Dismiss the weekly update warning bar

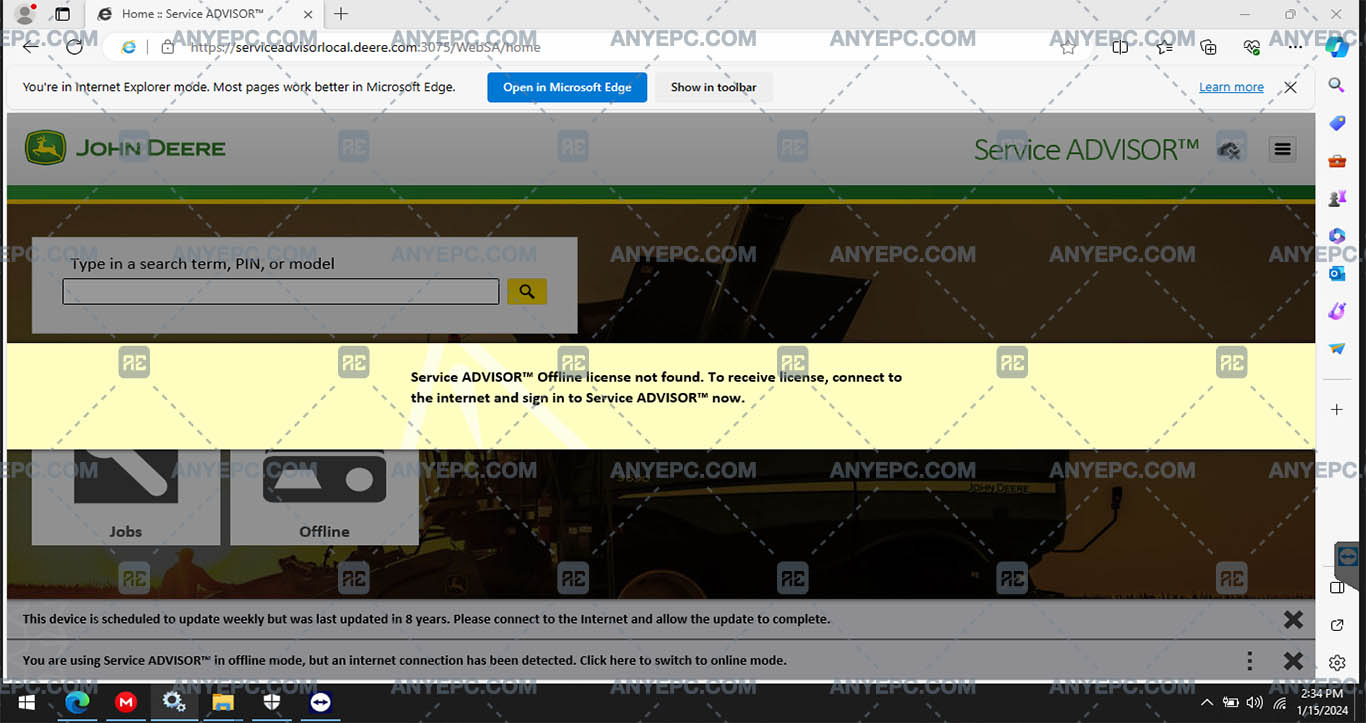click(1293, 619)
